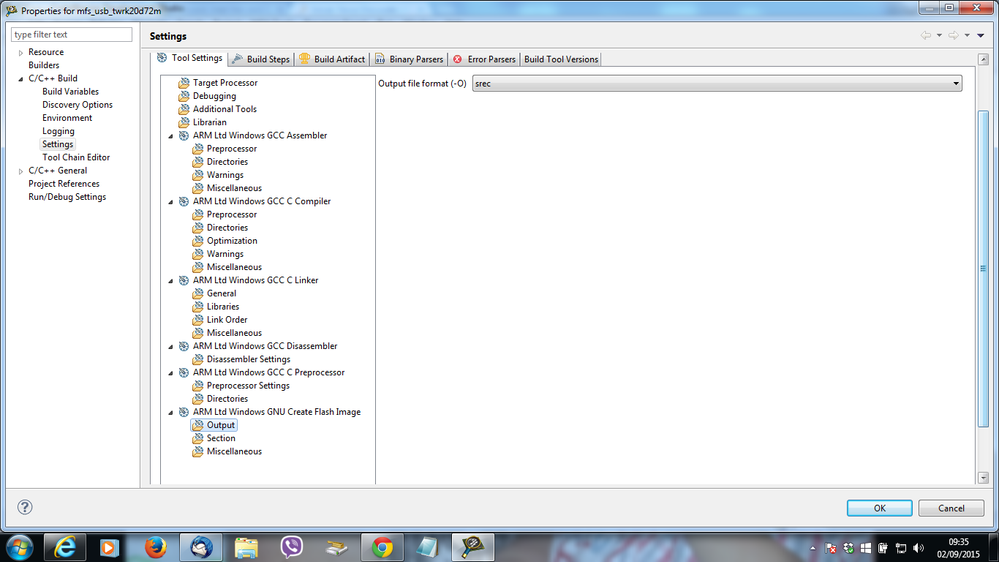
Task: Collapse the ARM Ltd Windows GCC C Linker node
Action: pyautogui.click(x=171, y=281)
